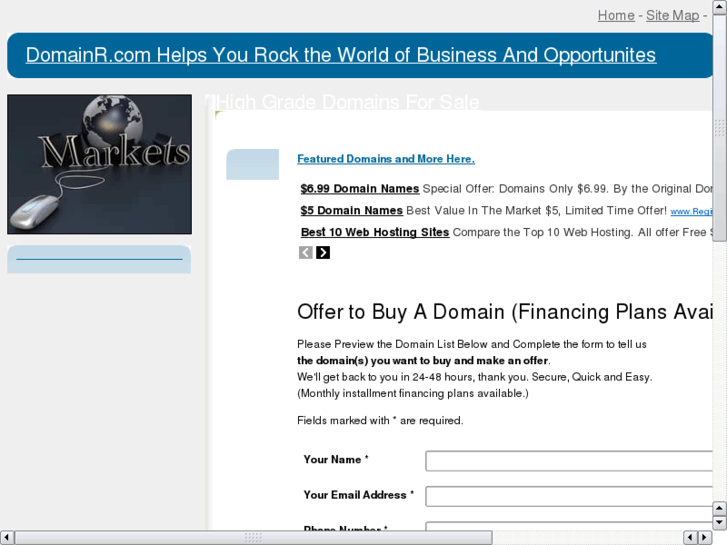The width and height of the screenshot is (727, 545).
Task: Click the horizontal scrollbar thumb
Action: pos(253,537)
